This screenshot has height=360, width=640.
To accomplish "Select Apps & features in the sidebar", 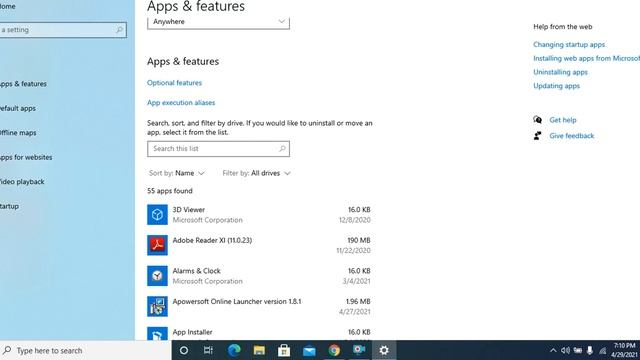I will [x=23, y=84].
